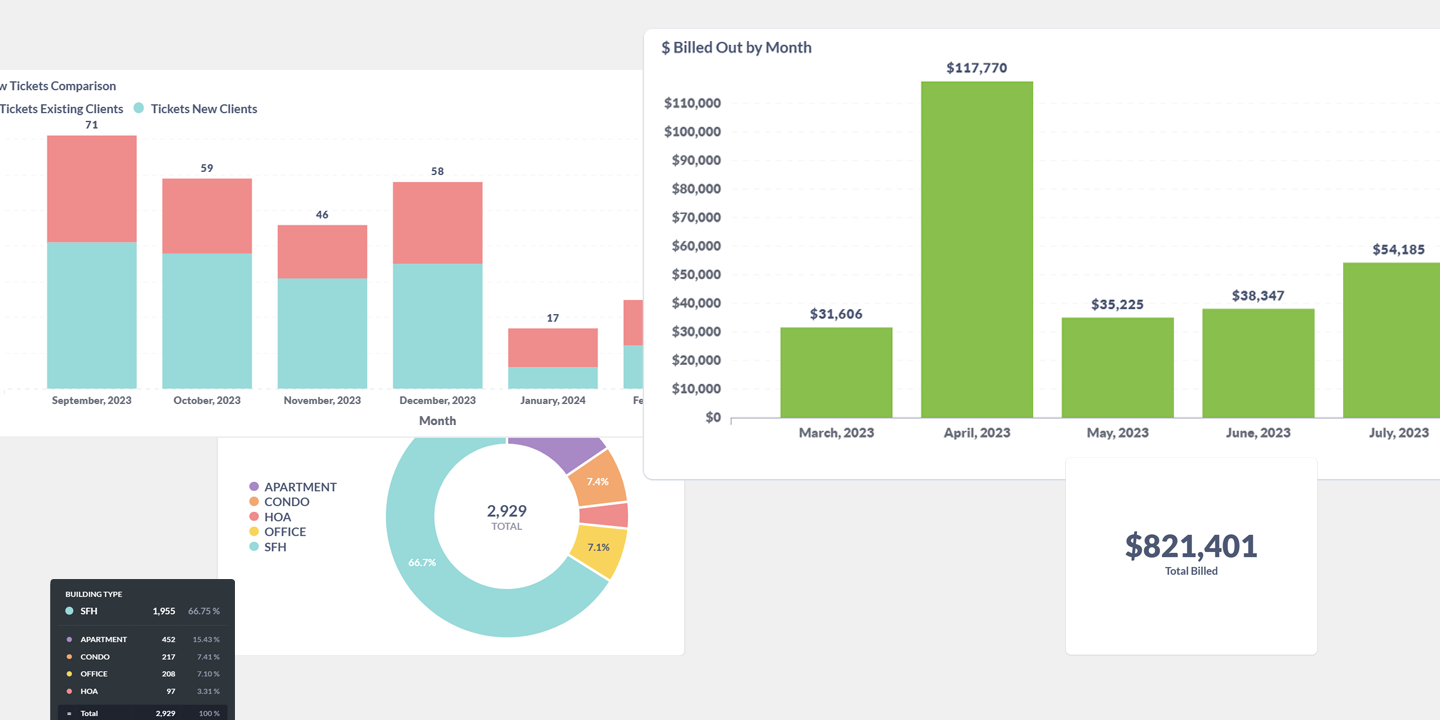This screenshot has width=1440, height=720.
Task: Click the yellow 7.1% donut slice
Action: 598,548
